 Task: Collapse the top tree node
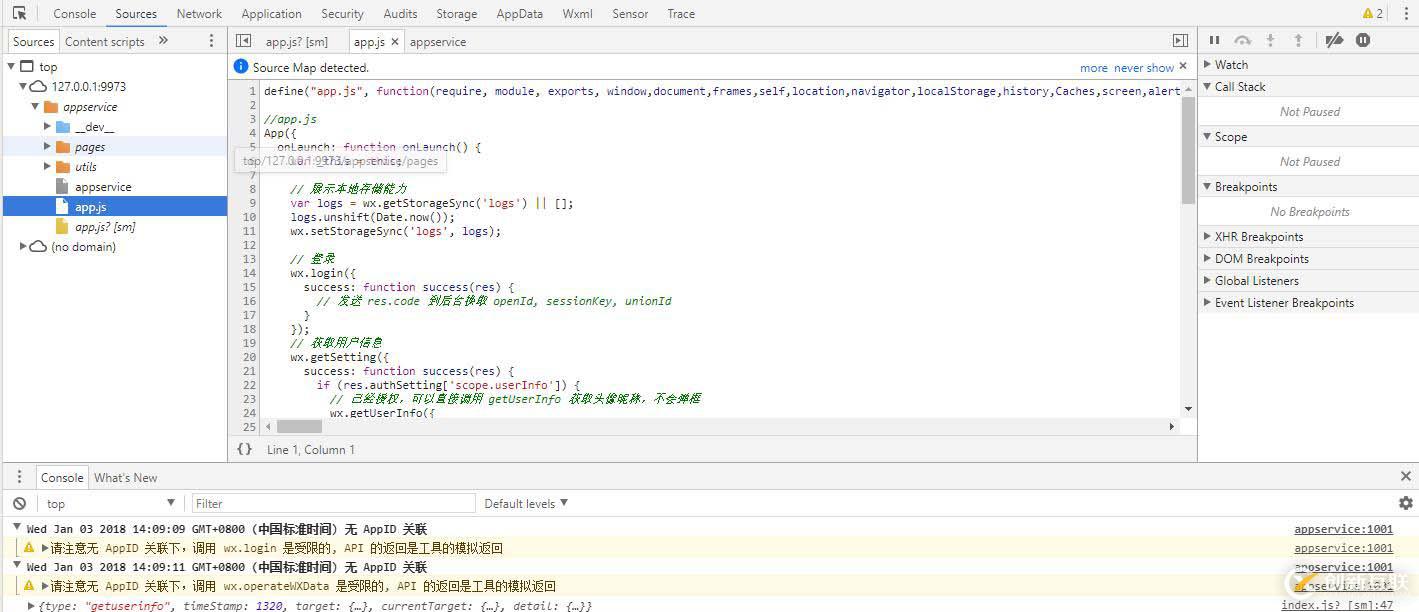12,67
